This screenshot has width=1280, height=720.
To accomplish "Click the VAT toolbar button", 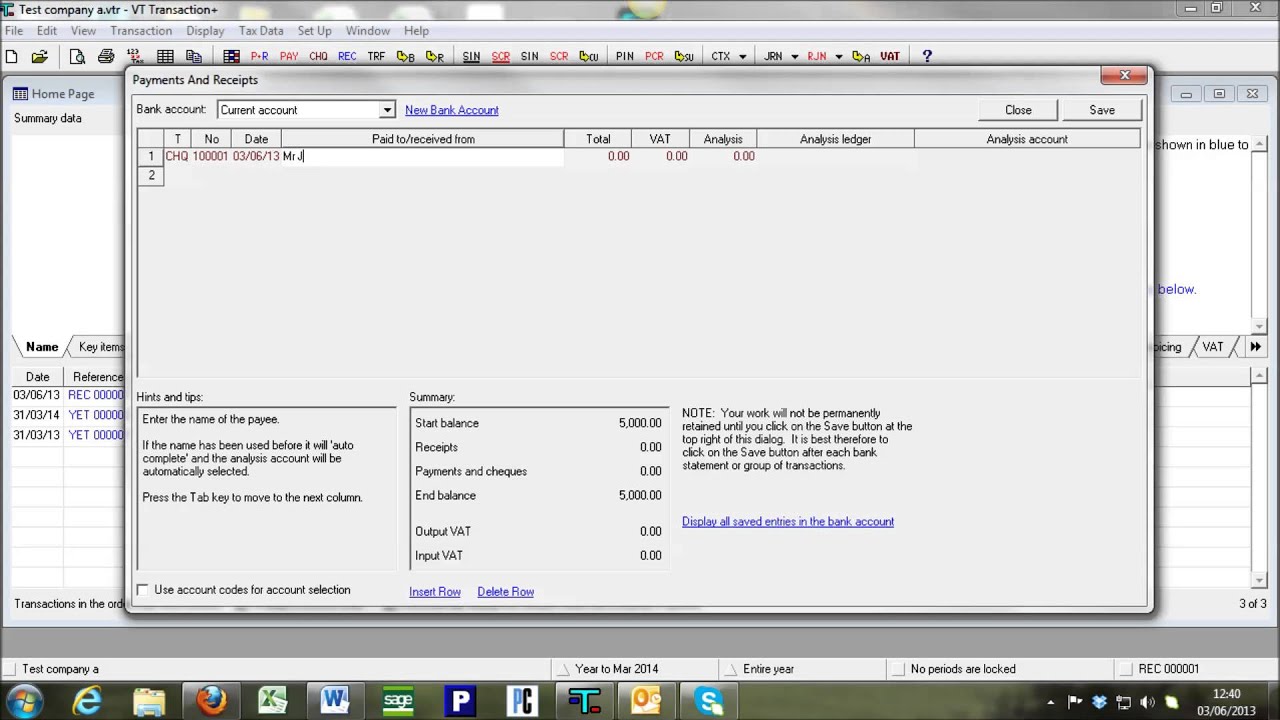I will coord(889,57).
